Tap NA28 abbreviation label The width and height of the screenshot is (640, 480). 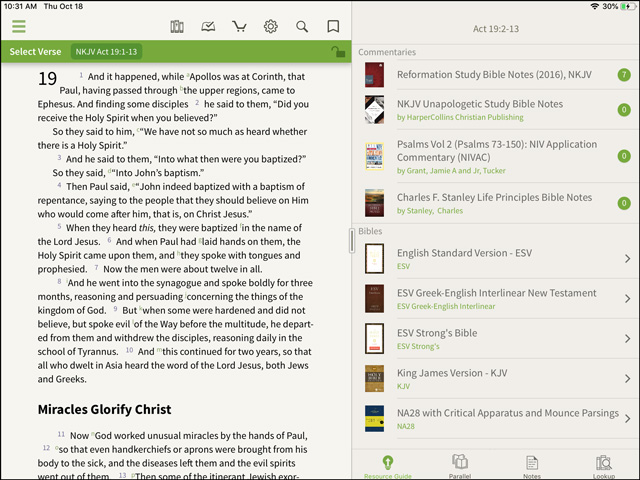[406, 427]
